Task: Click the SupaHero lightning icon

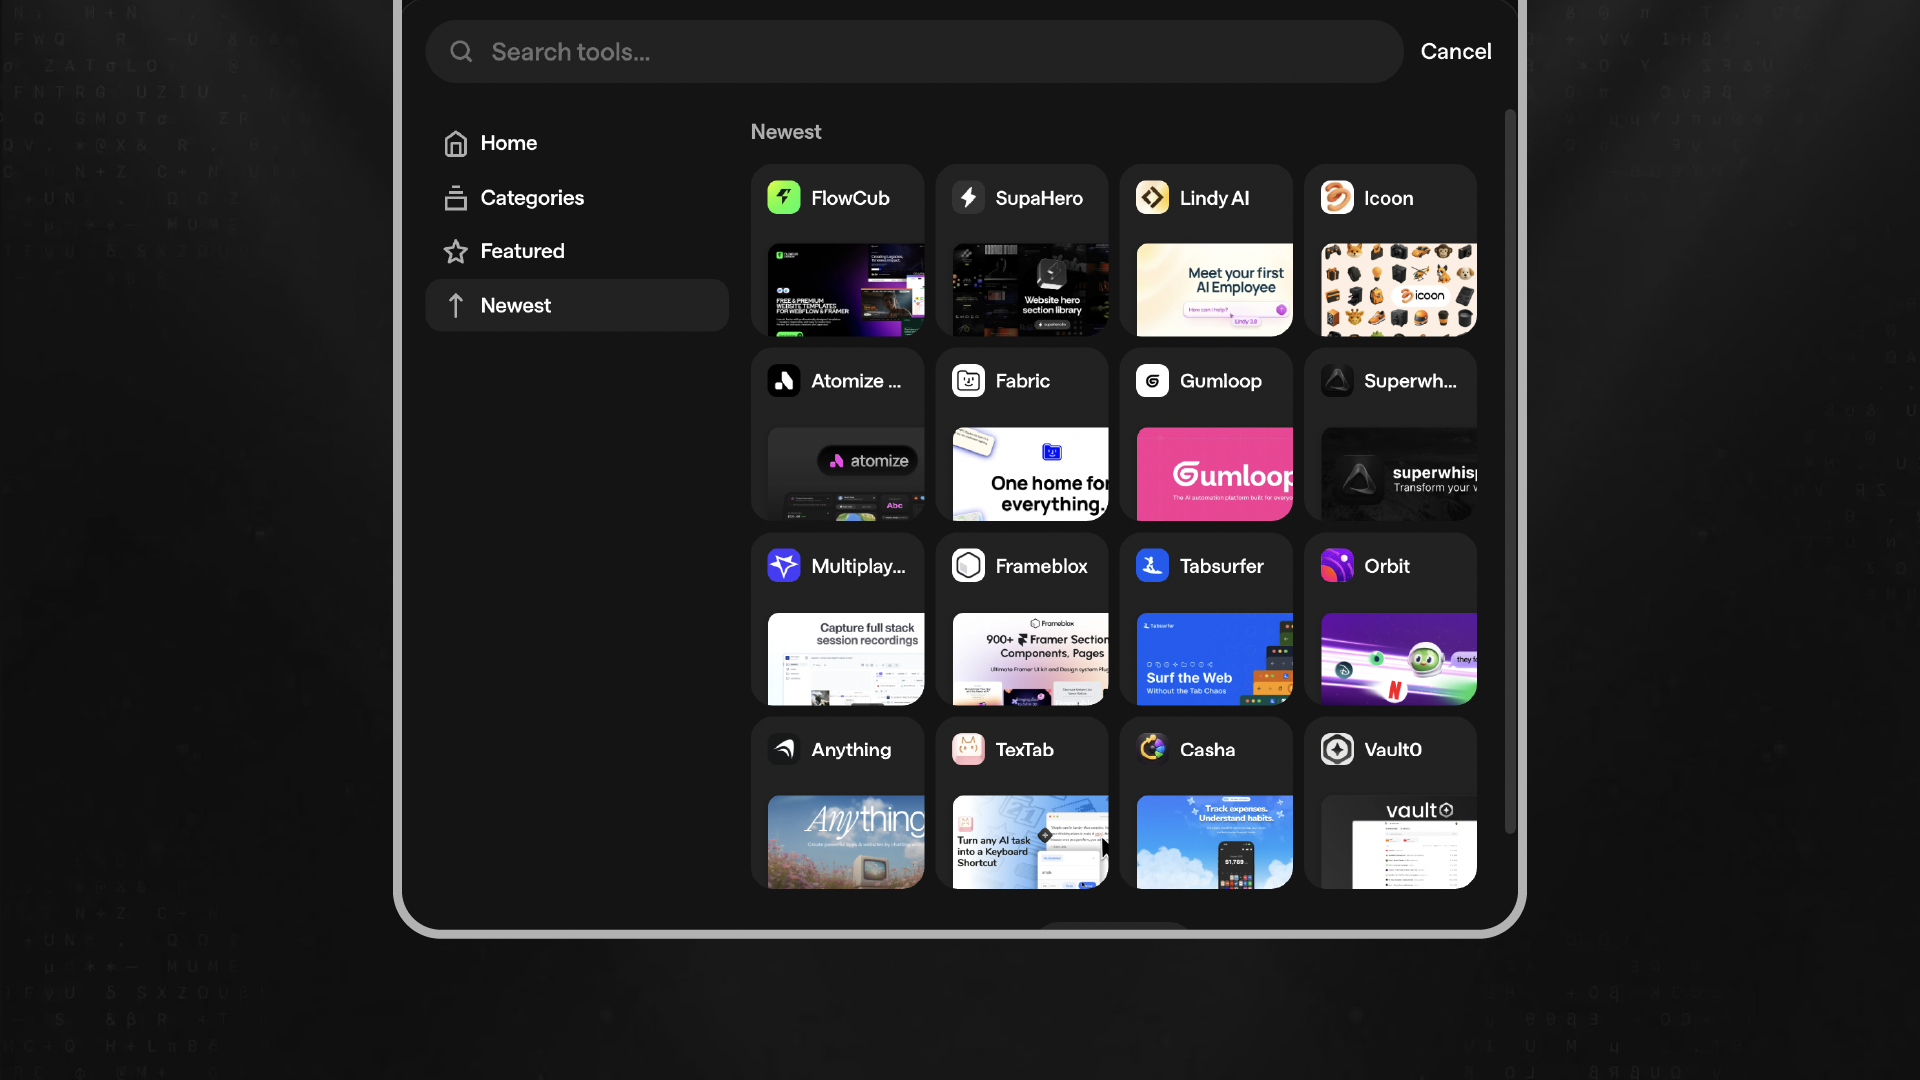Action: (968, 197)
